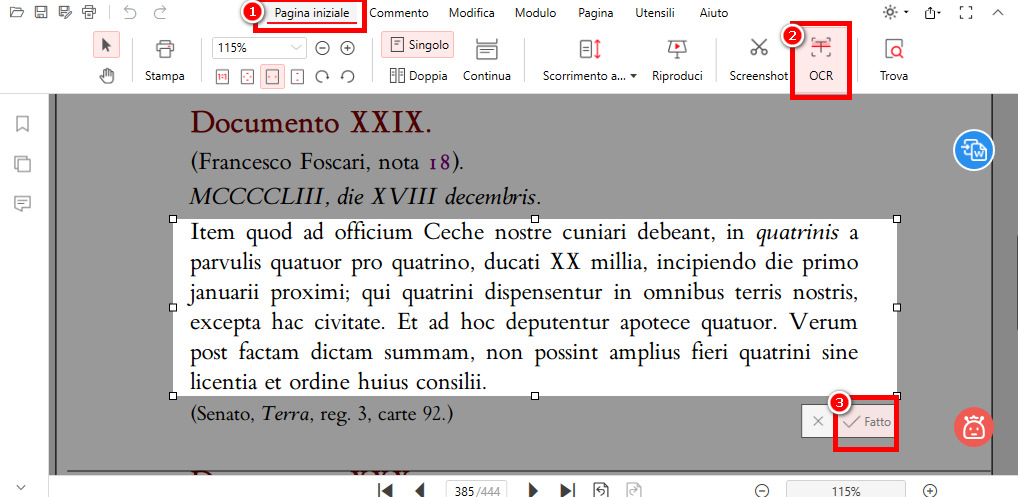
Task: Zoom in with the bottom bar plus button
Action: [x=930, y=491]
